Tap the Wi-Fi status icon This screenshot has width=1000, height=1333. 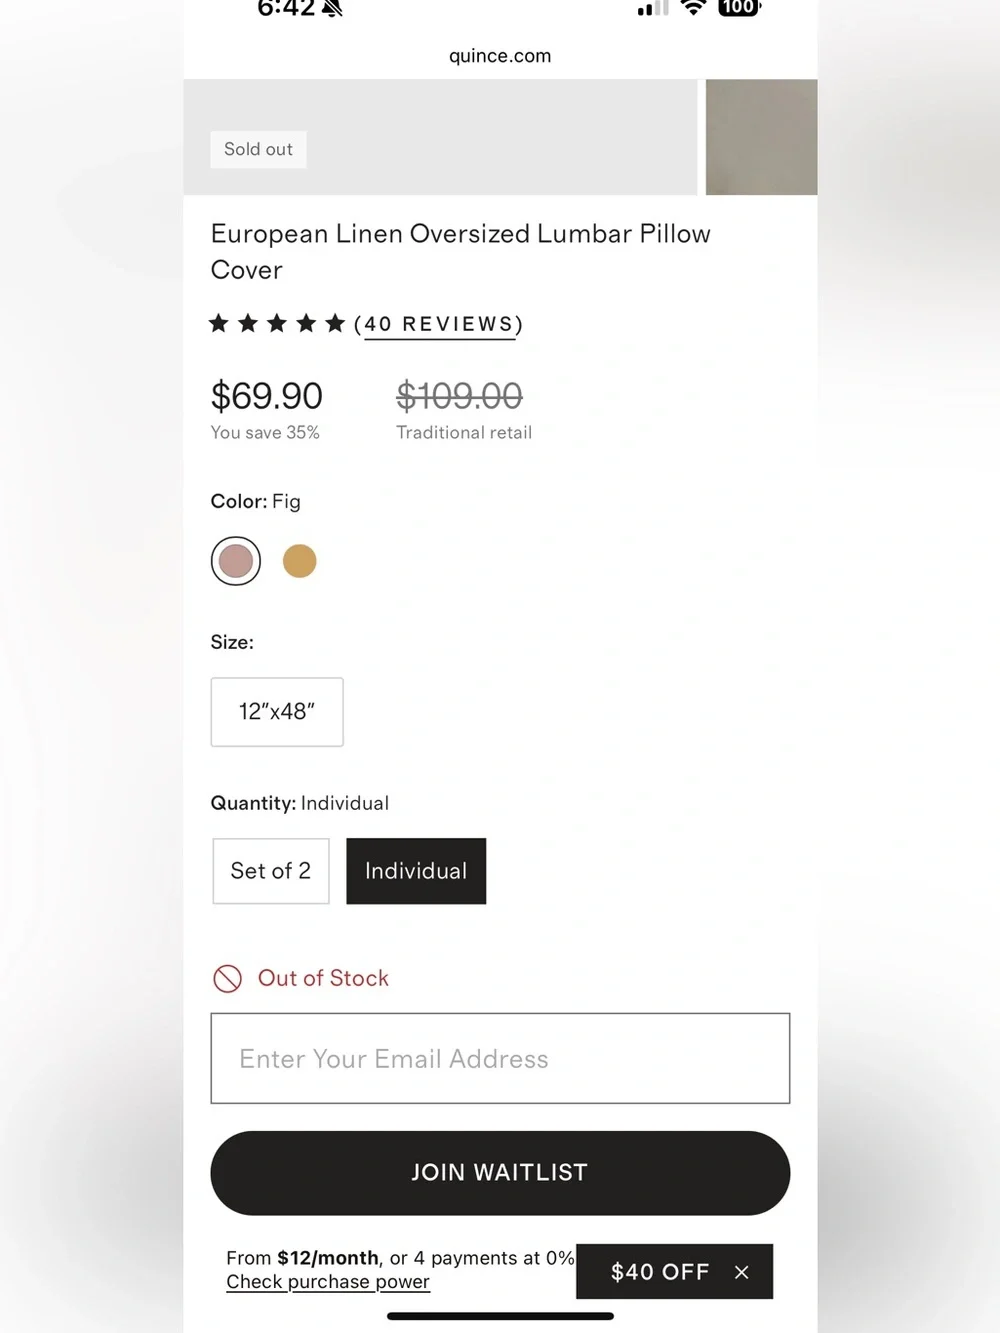tap(693, 7)
